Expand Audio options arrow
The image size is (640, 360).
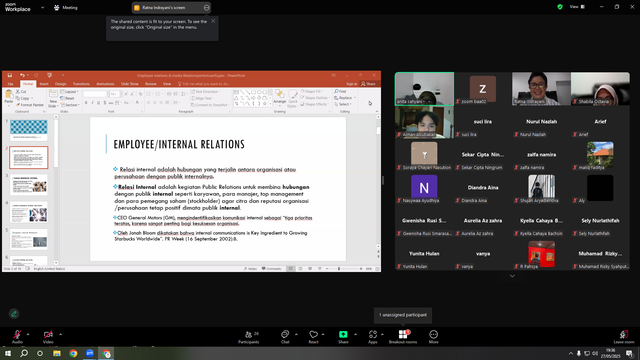point(28,334)
